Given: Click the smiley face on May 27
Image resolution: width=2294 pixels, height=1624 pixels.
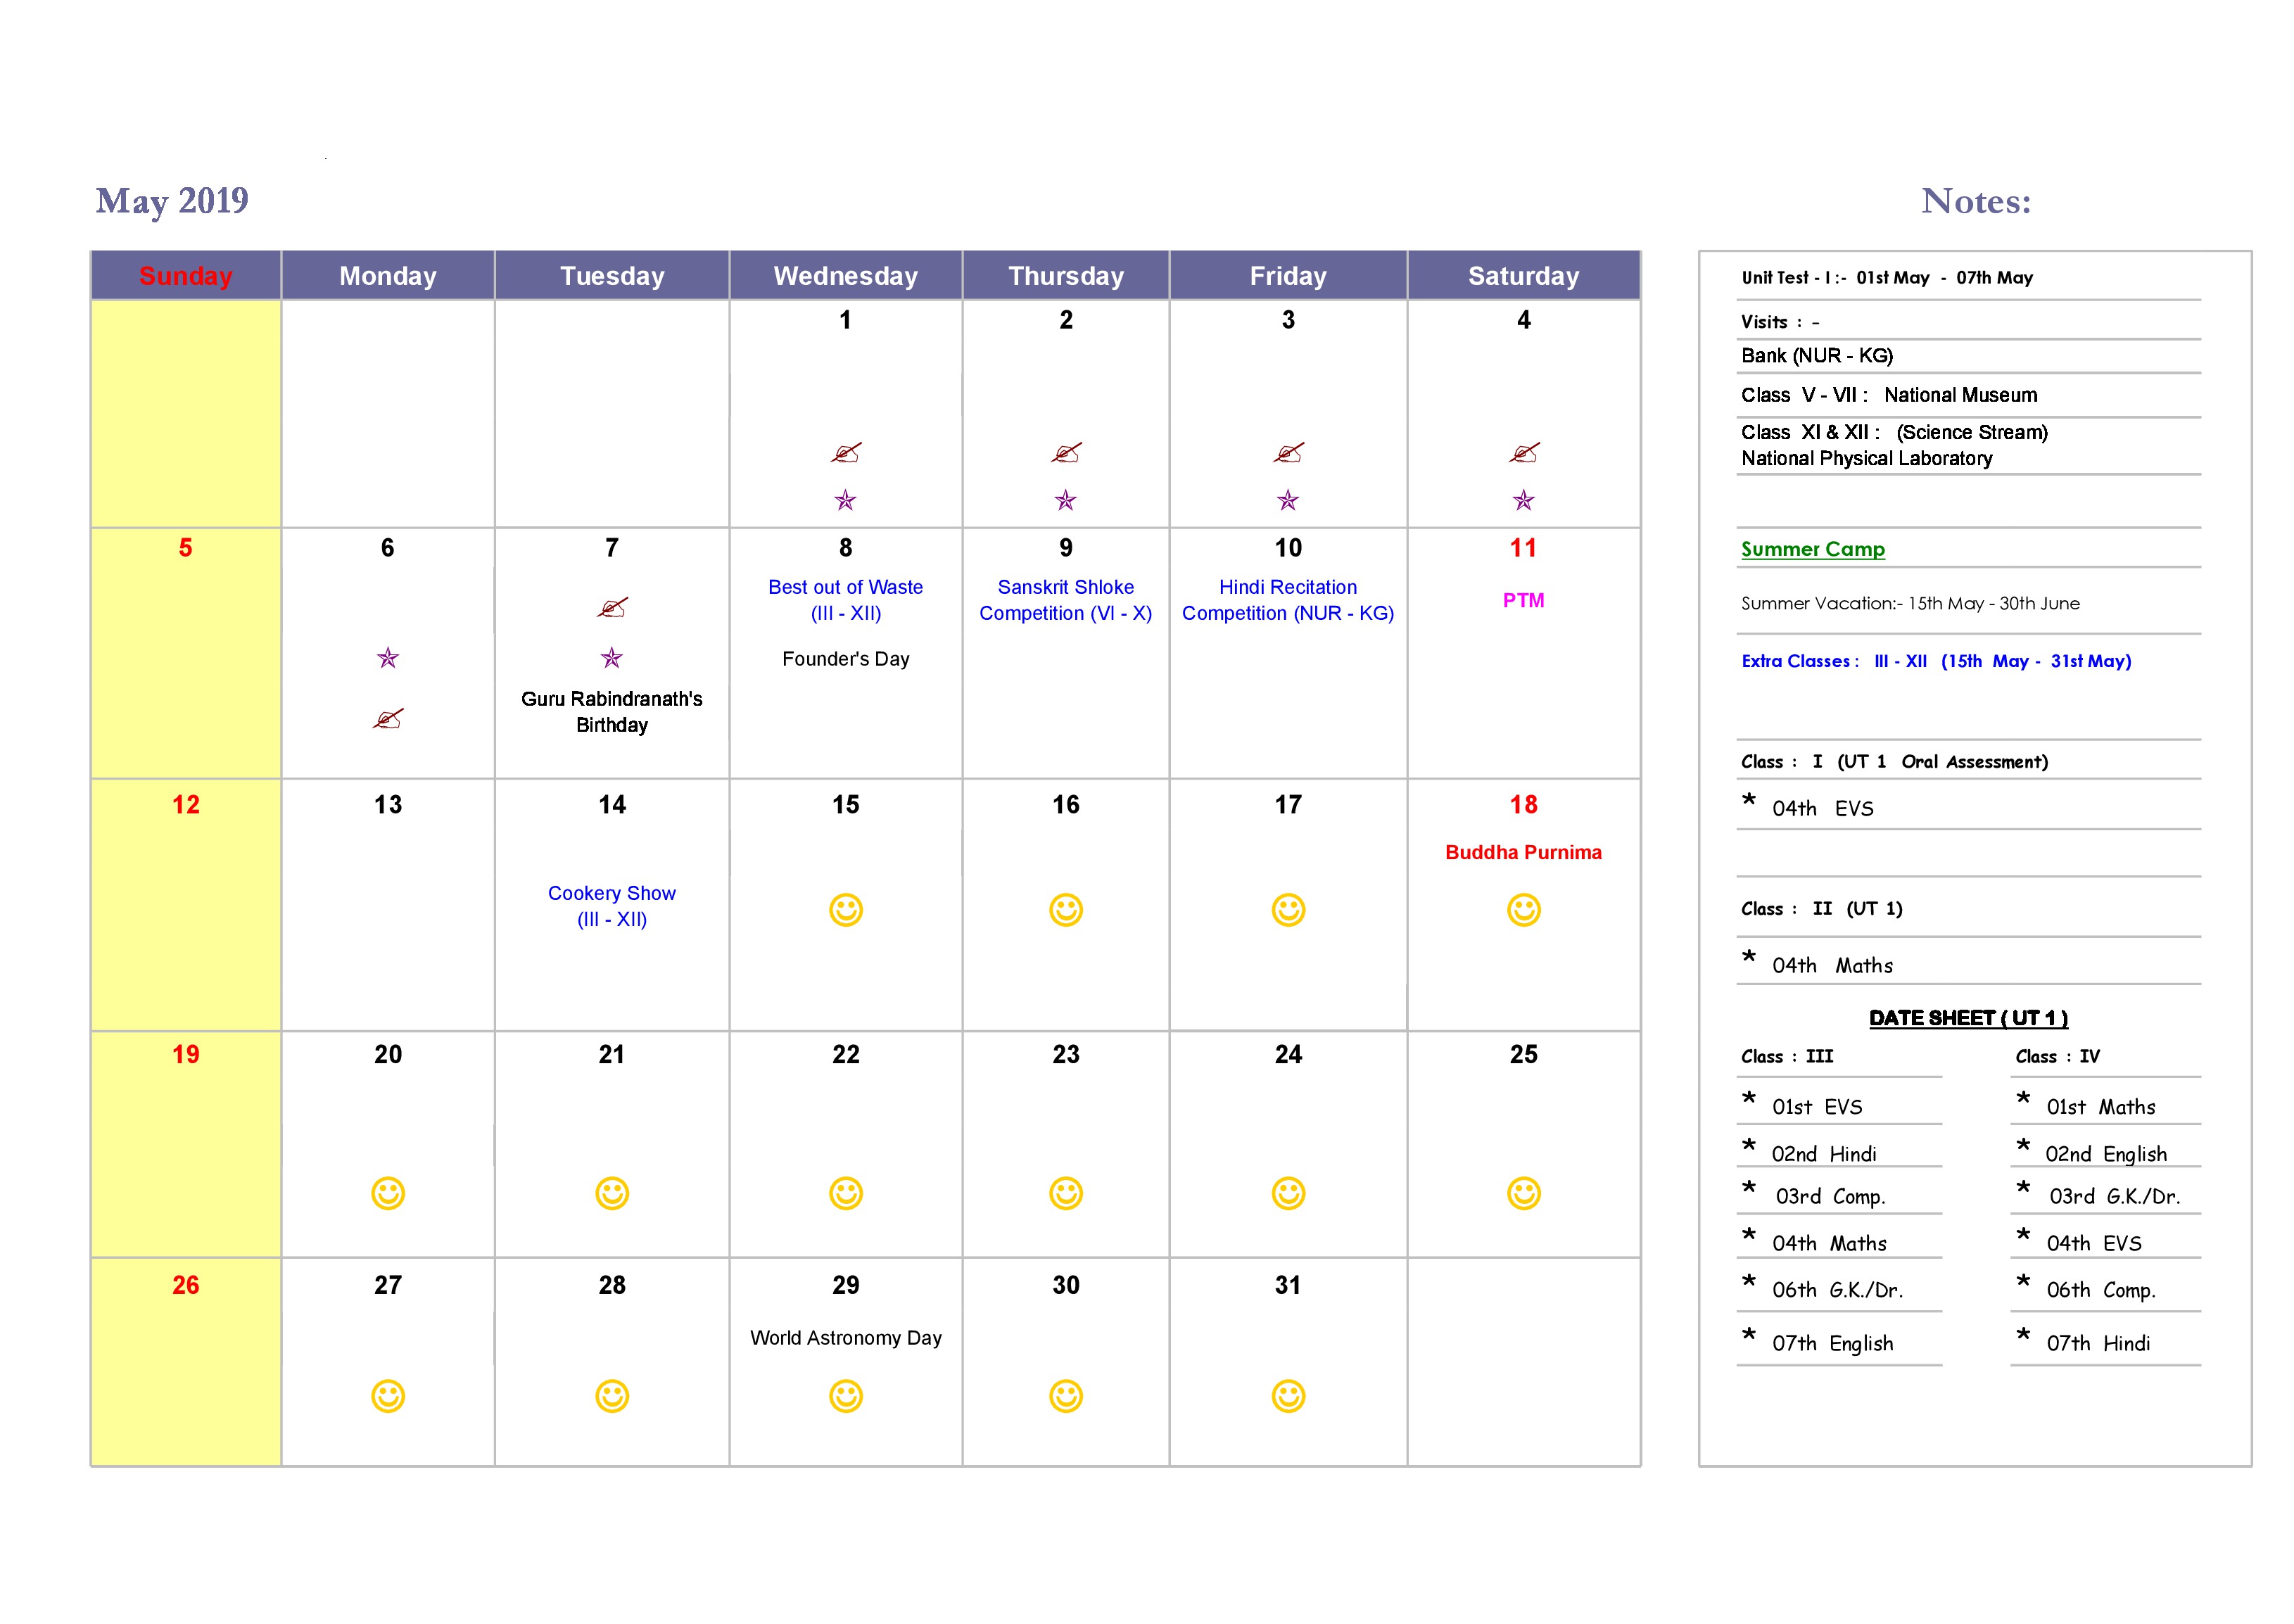Looking at the screenshot, I should point(388,1396).
